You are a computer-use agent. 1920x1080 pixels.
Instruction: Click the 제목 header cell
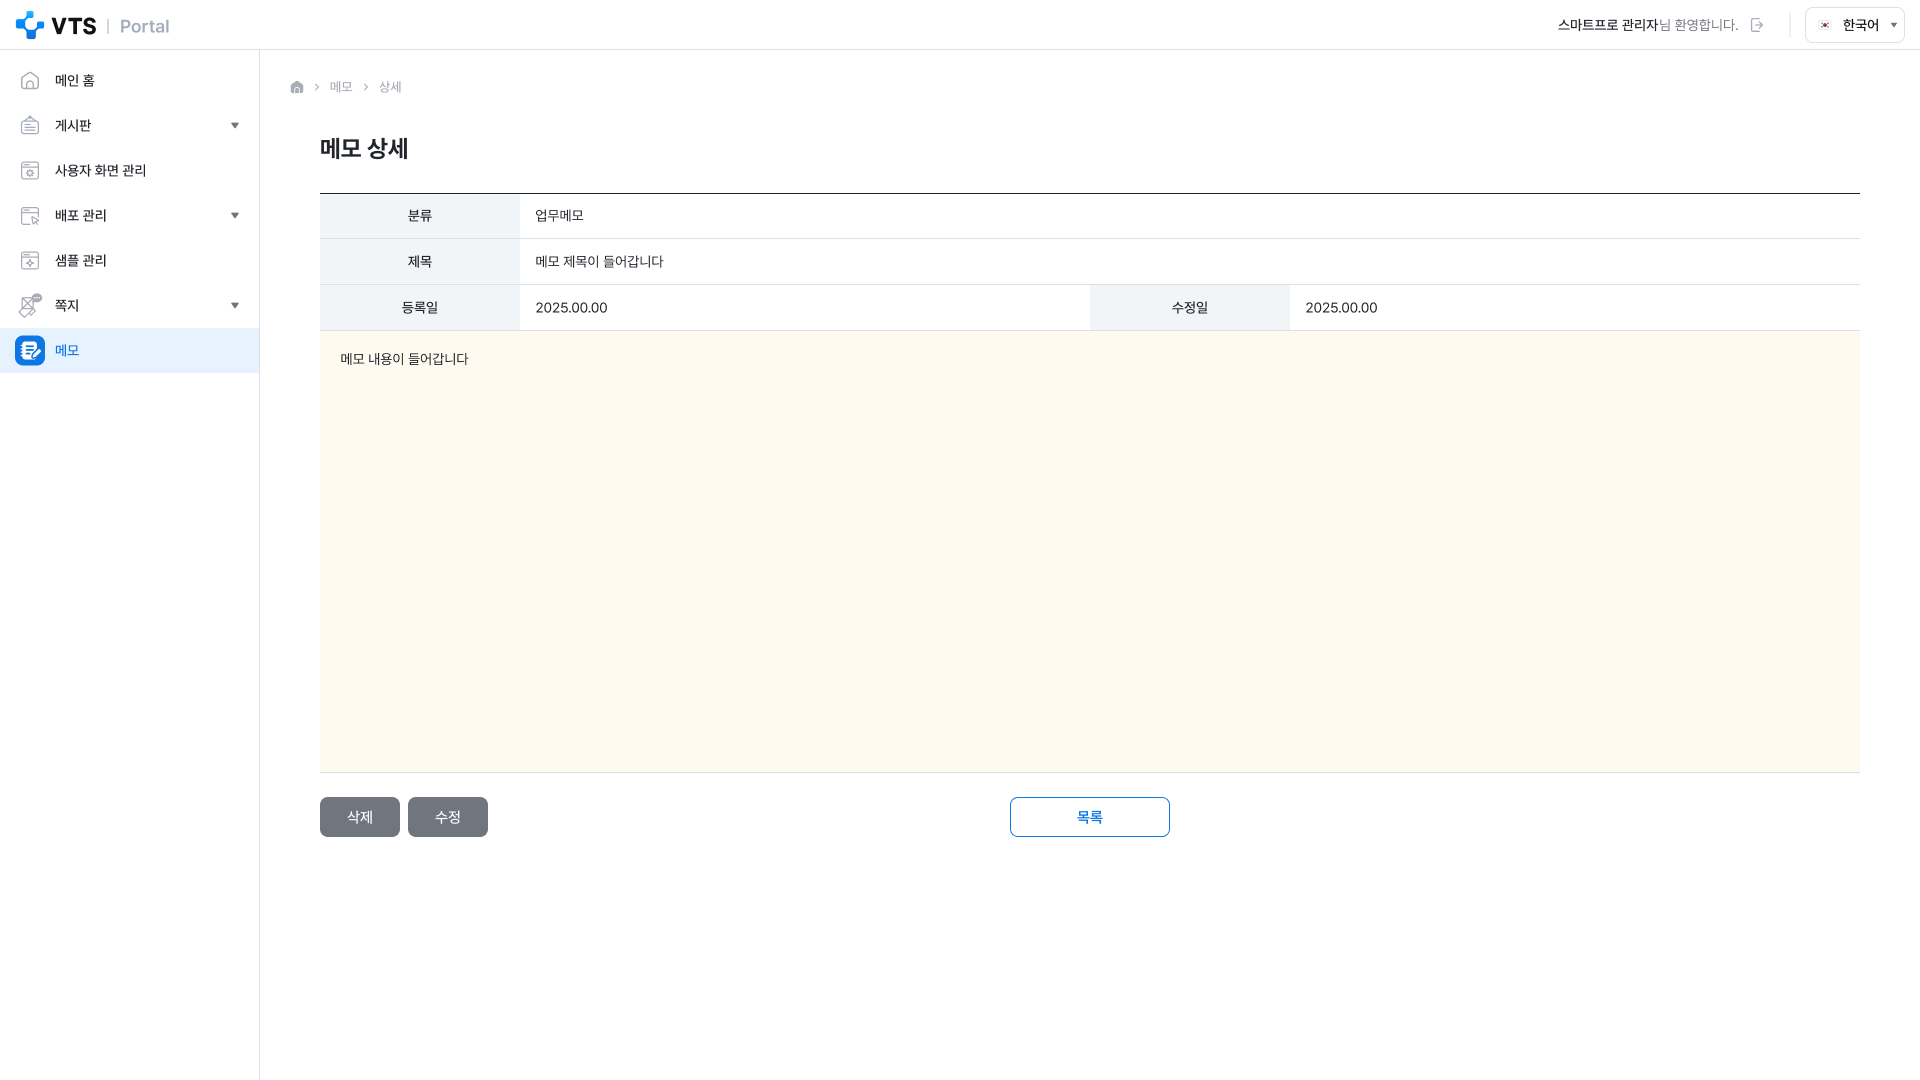(x=420, y=262)
